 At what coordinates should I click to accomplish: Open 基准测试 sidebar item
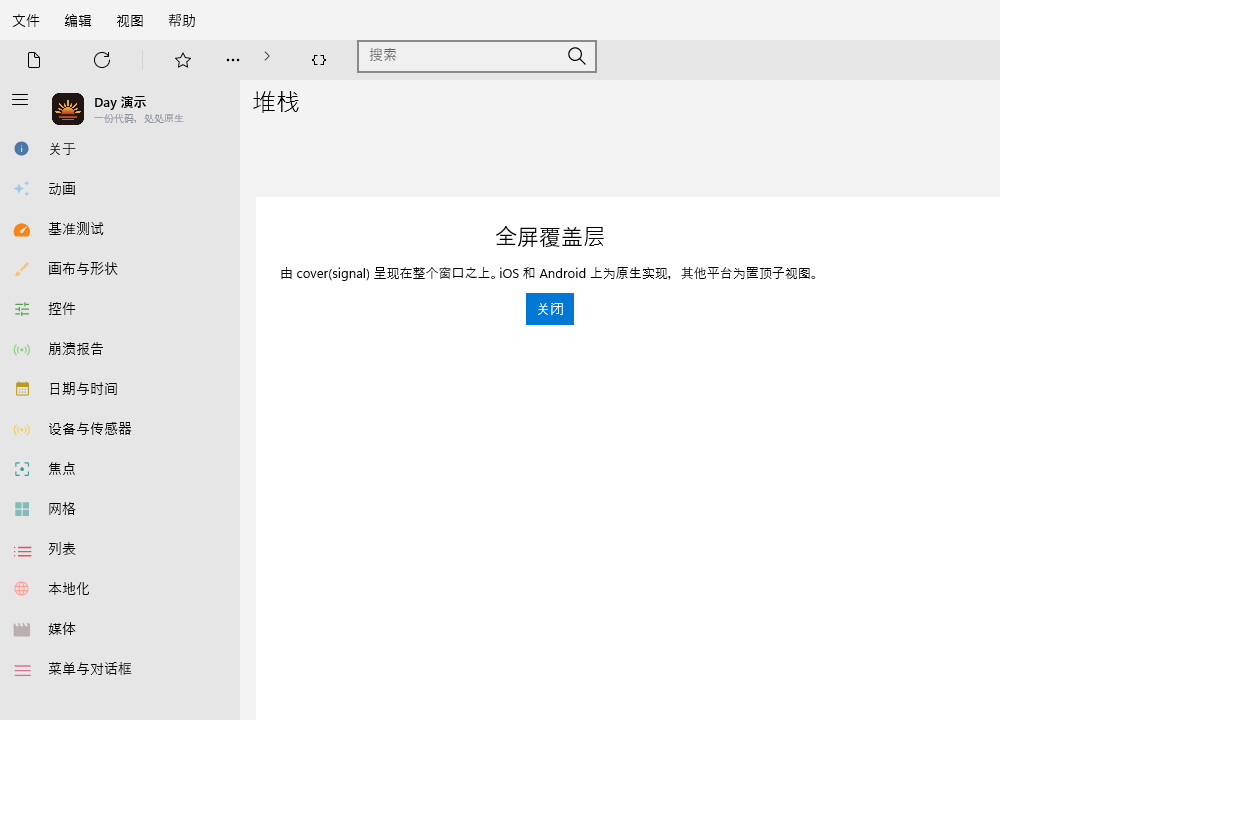120,229
